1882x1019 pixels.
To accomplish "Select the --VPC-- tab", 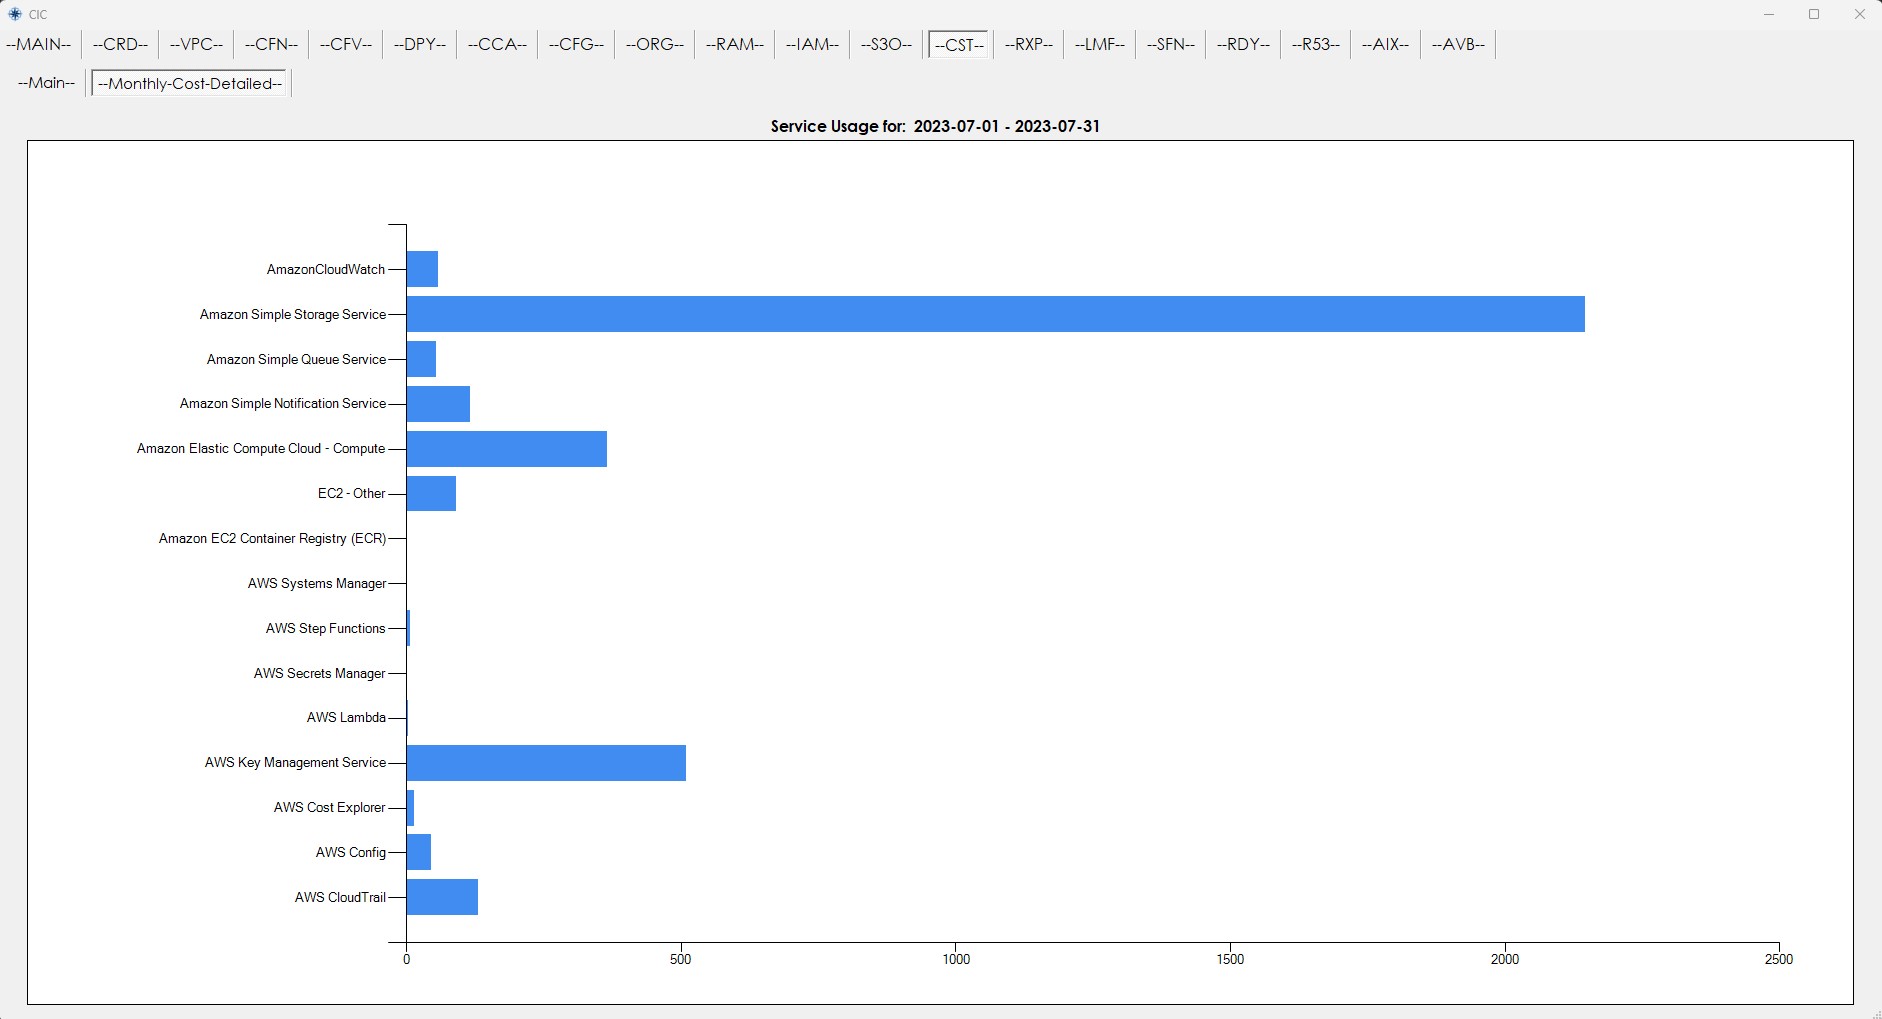I will tap(196, 45).
